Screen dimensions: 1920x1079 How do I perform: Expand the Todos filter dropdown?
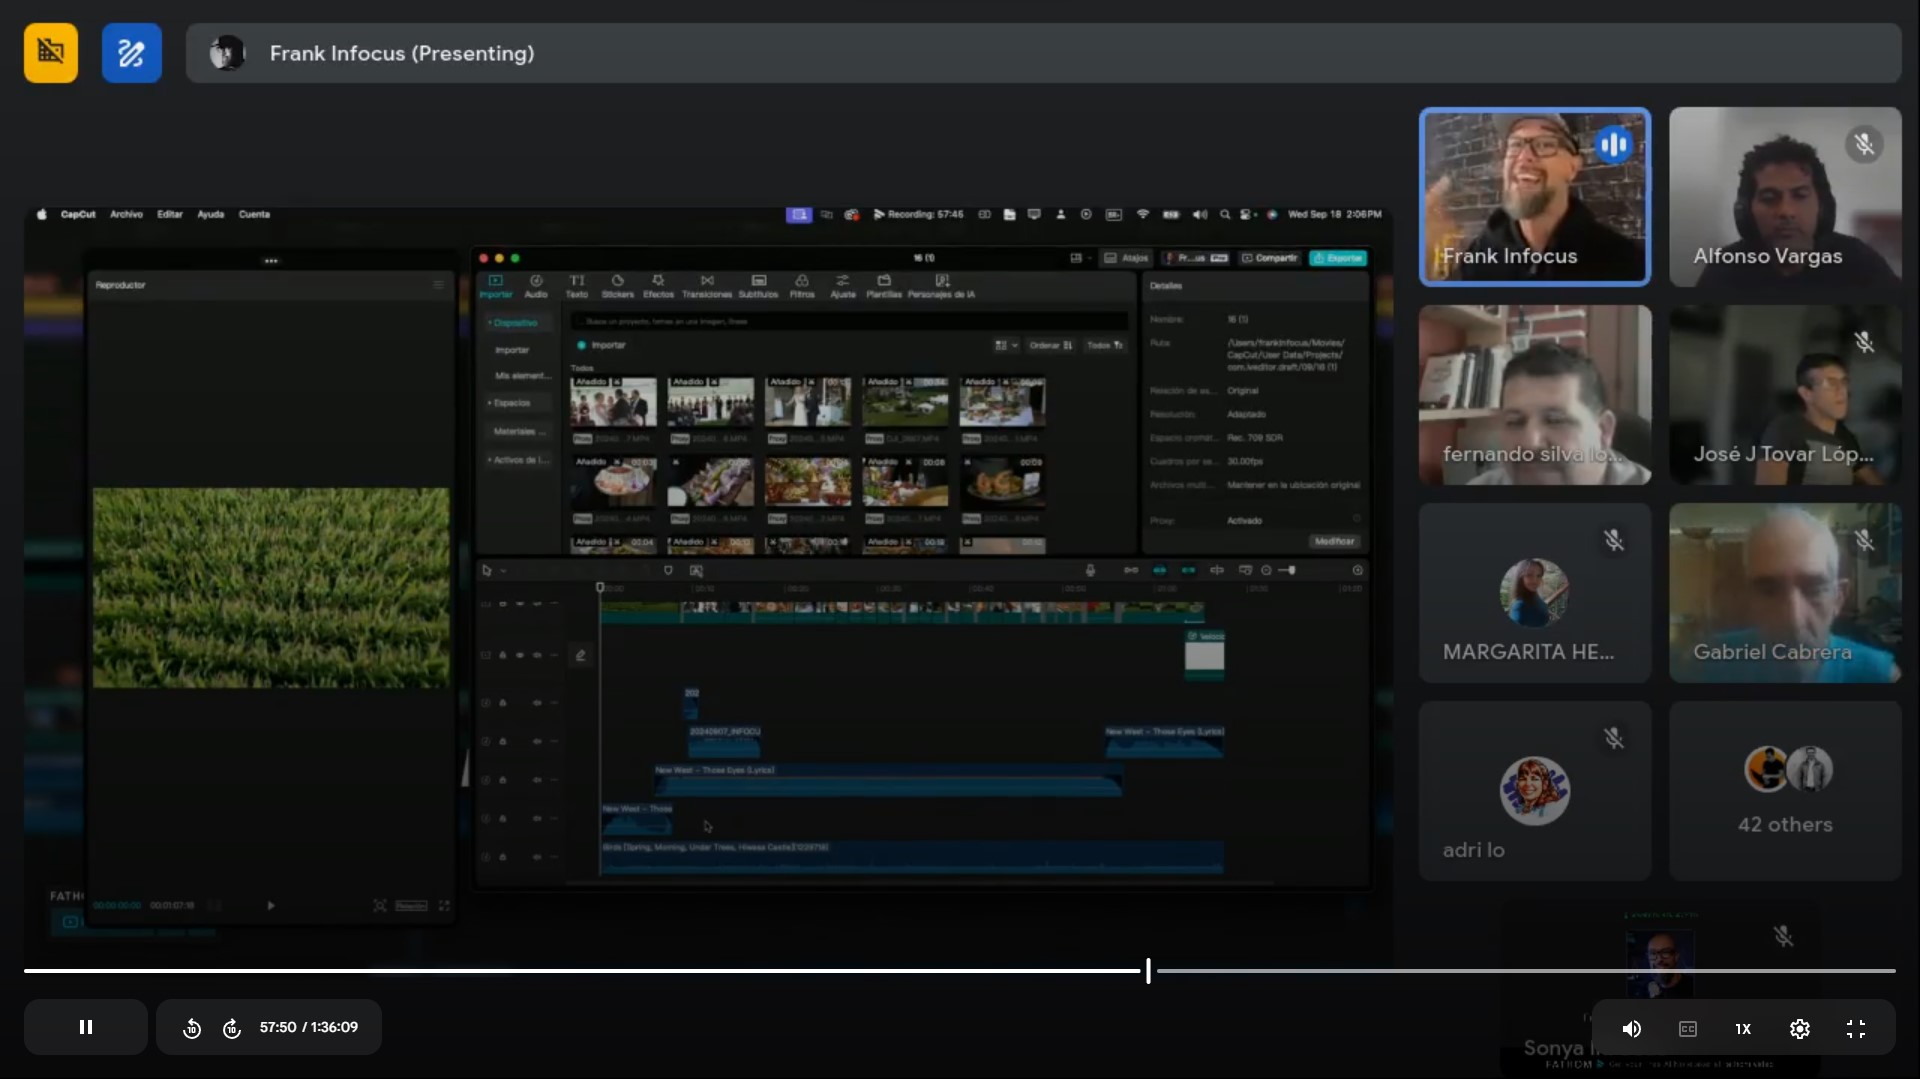coord(1105,345)
